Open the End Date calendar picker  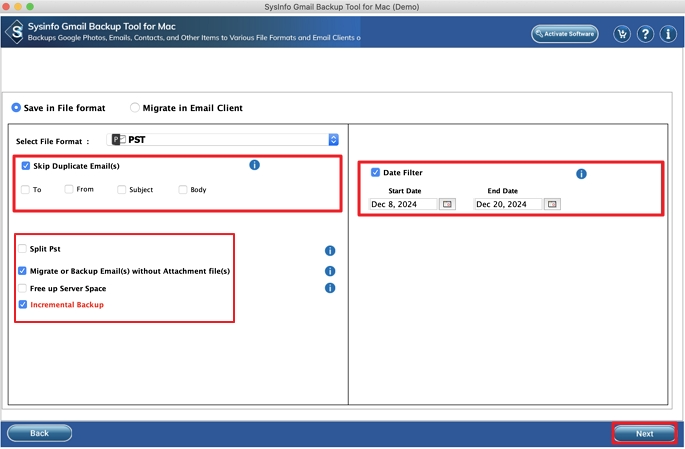(552, 204)
